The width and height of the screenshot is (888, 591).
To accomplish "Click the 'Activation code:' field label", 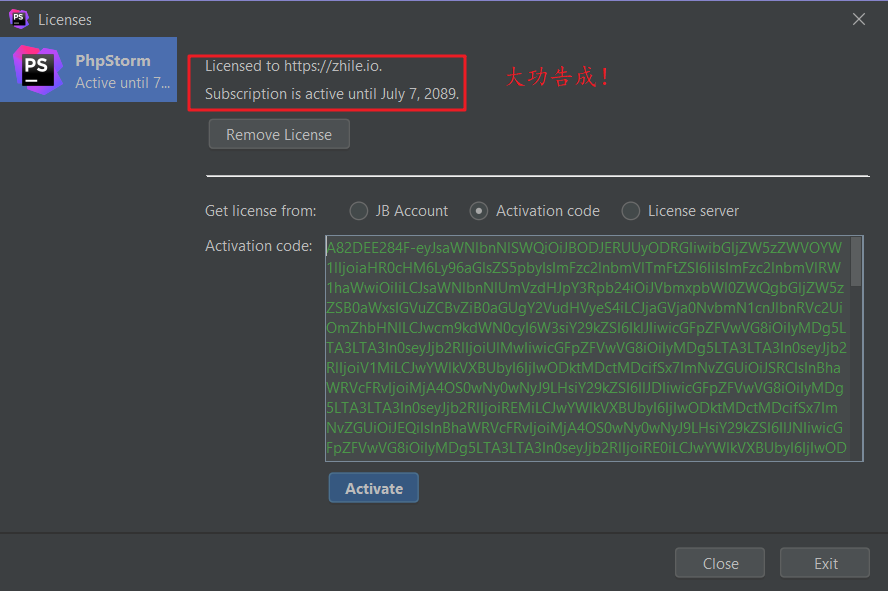I will (x=258, y=246).
